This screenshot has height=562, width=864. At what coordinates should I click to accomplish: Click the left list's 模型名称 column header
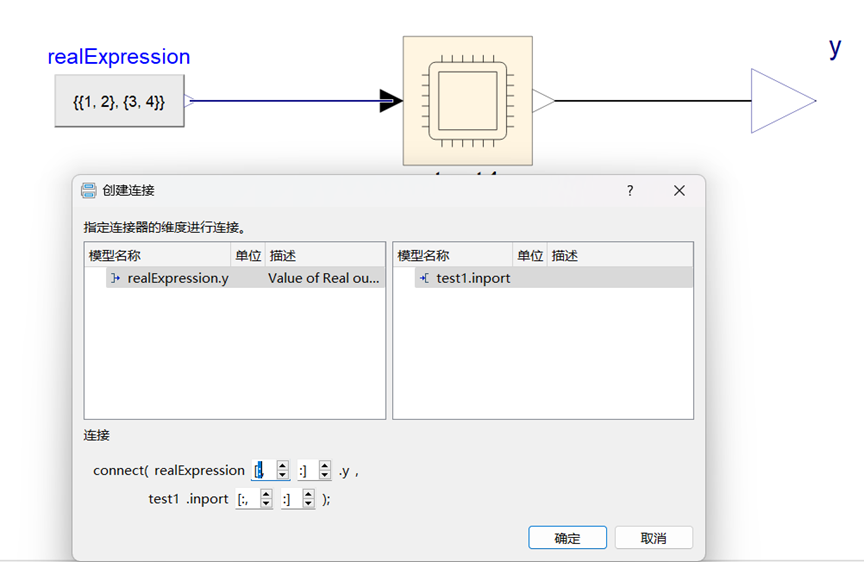(158, 256)
